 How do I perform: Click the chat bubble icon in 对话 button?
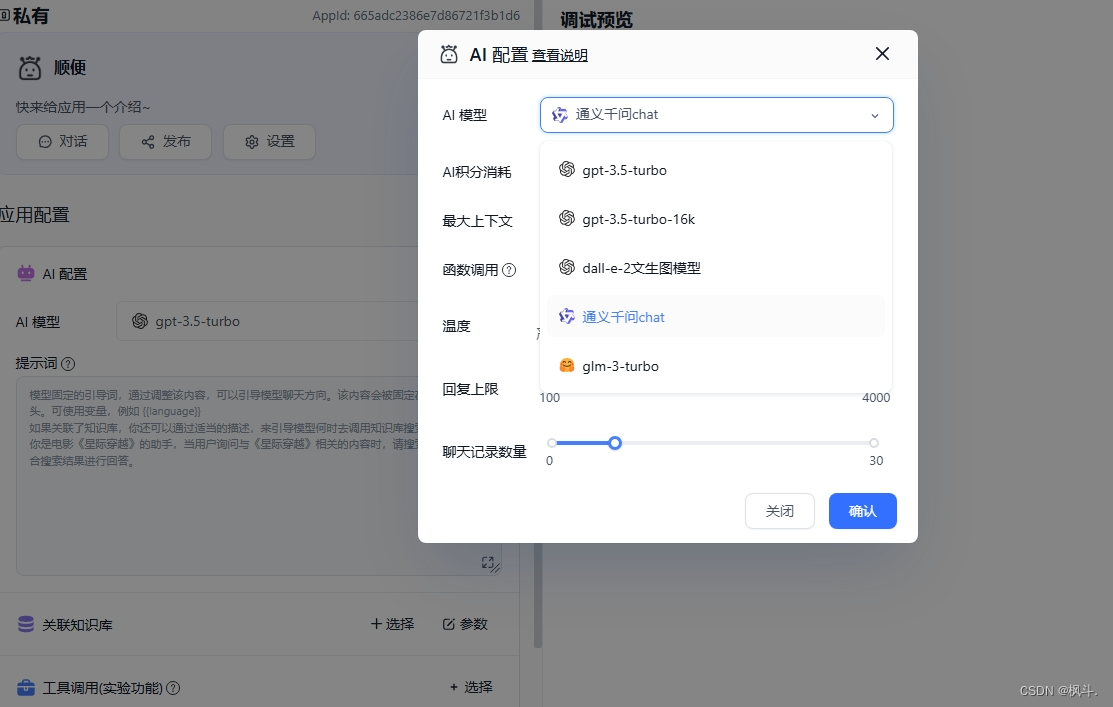pos(45,142)
